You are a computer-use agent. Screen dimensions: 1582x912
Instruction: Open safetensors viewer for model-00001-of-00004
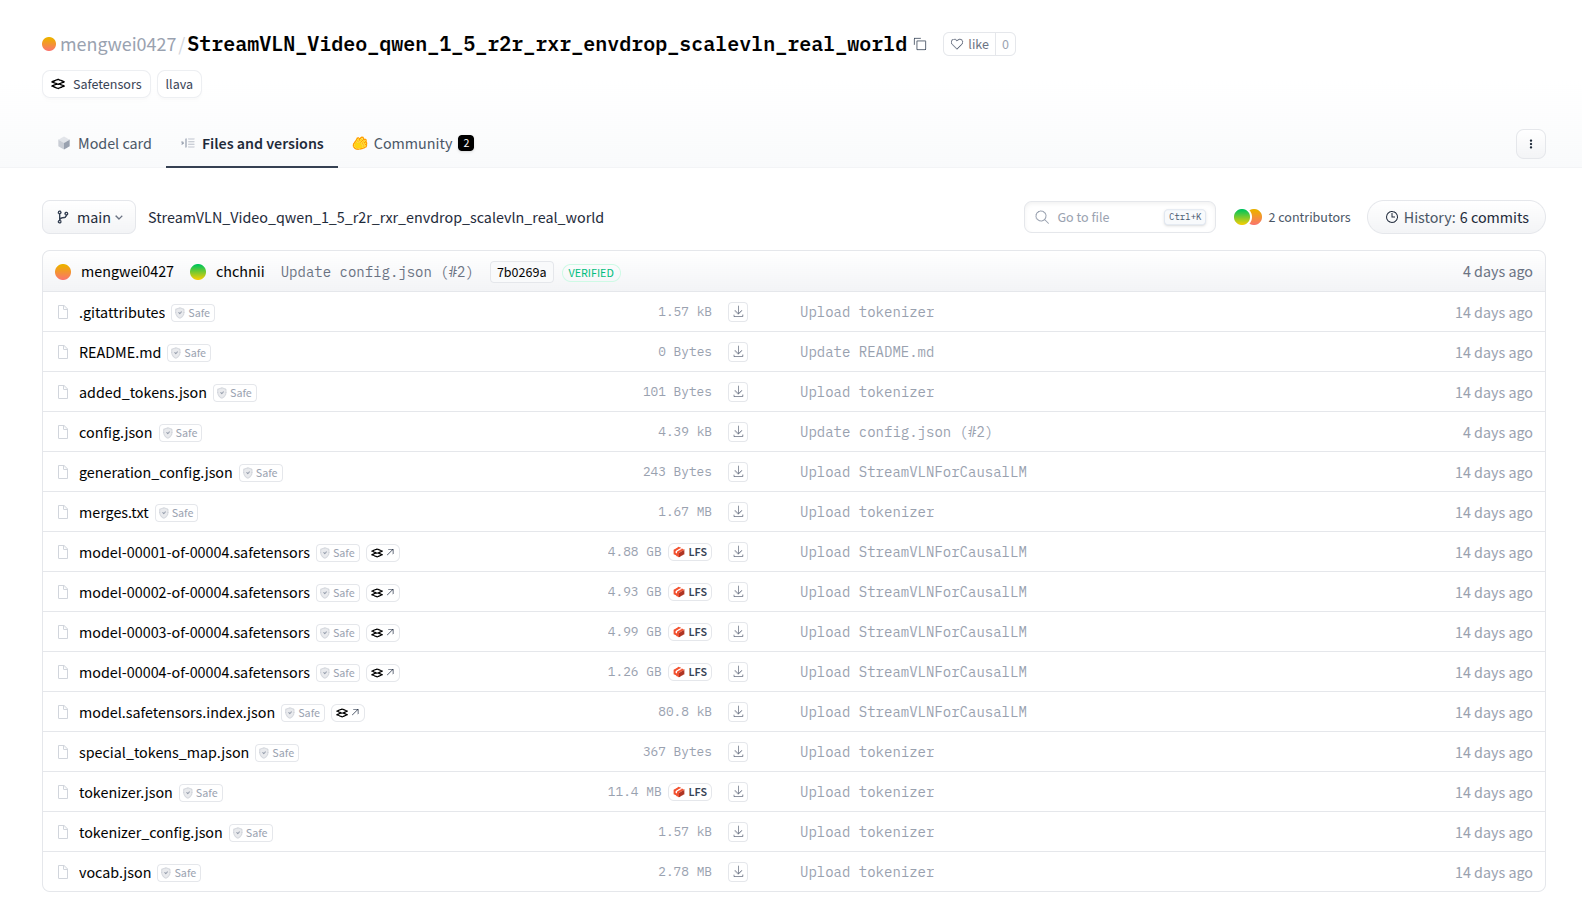tap(383, 553)
